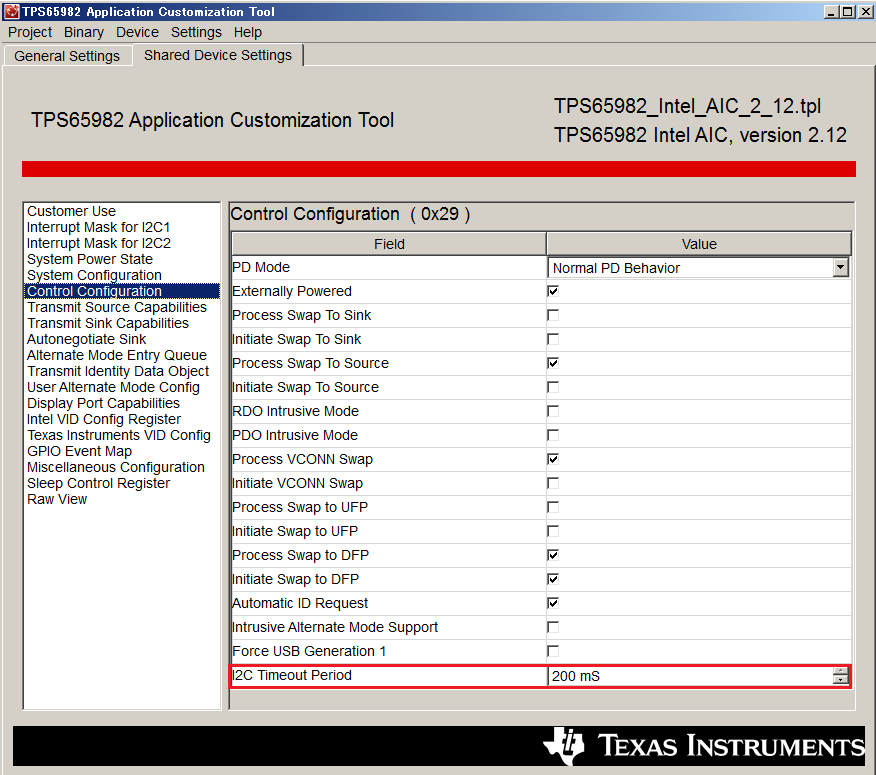Open the Settings menu
The image size is (876, 775).
[x=196, y=32]
